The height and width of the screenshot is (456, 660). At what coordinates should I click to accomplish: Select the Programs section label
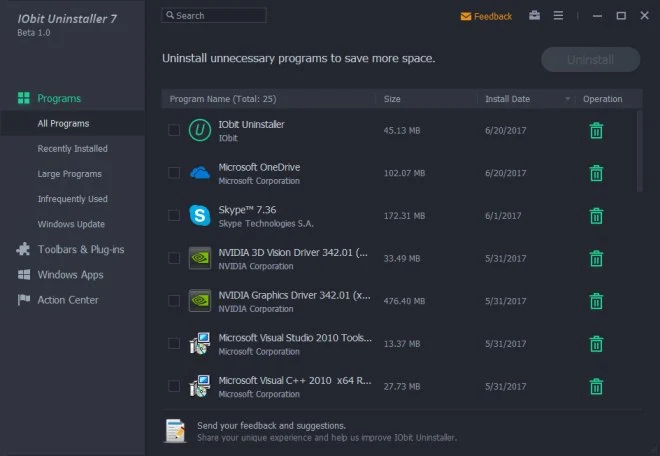tap(59, 99)
